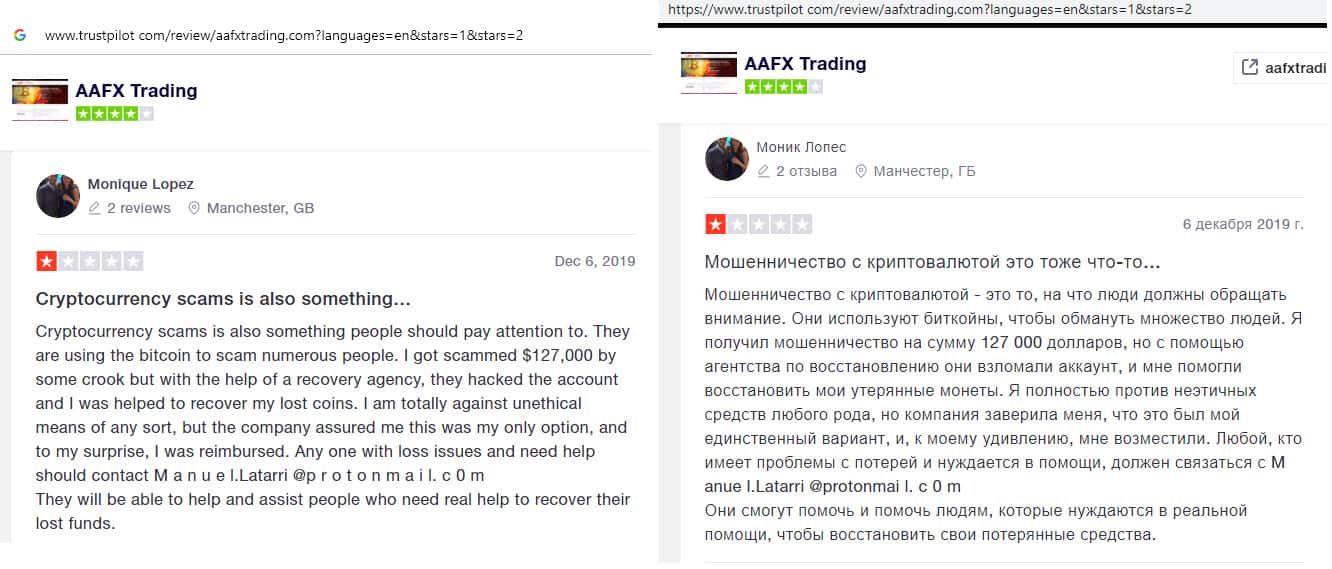This screenshot has height=569, width=1332.
Task: Click the location pin next to Манчестер, ГБ
Action: click(861, 171)
